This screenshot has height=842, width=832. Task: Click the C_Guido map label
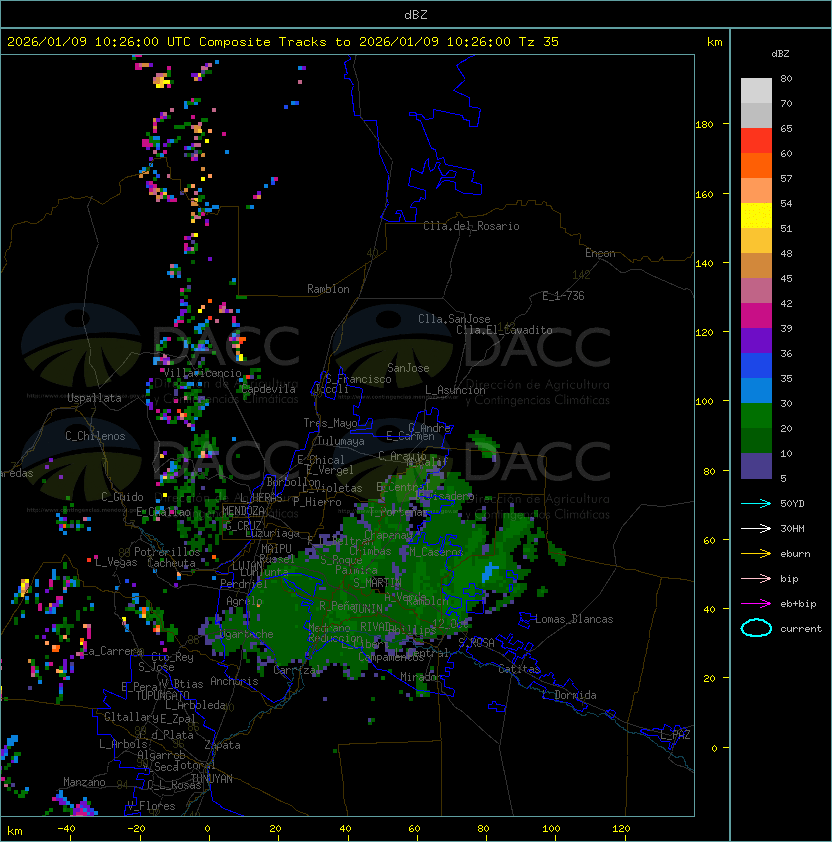(122, 497)
